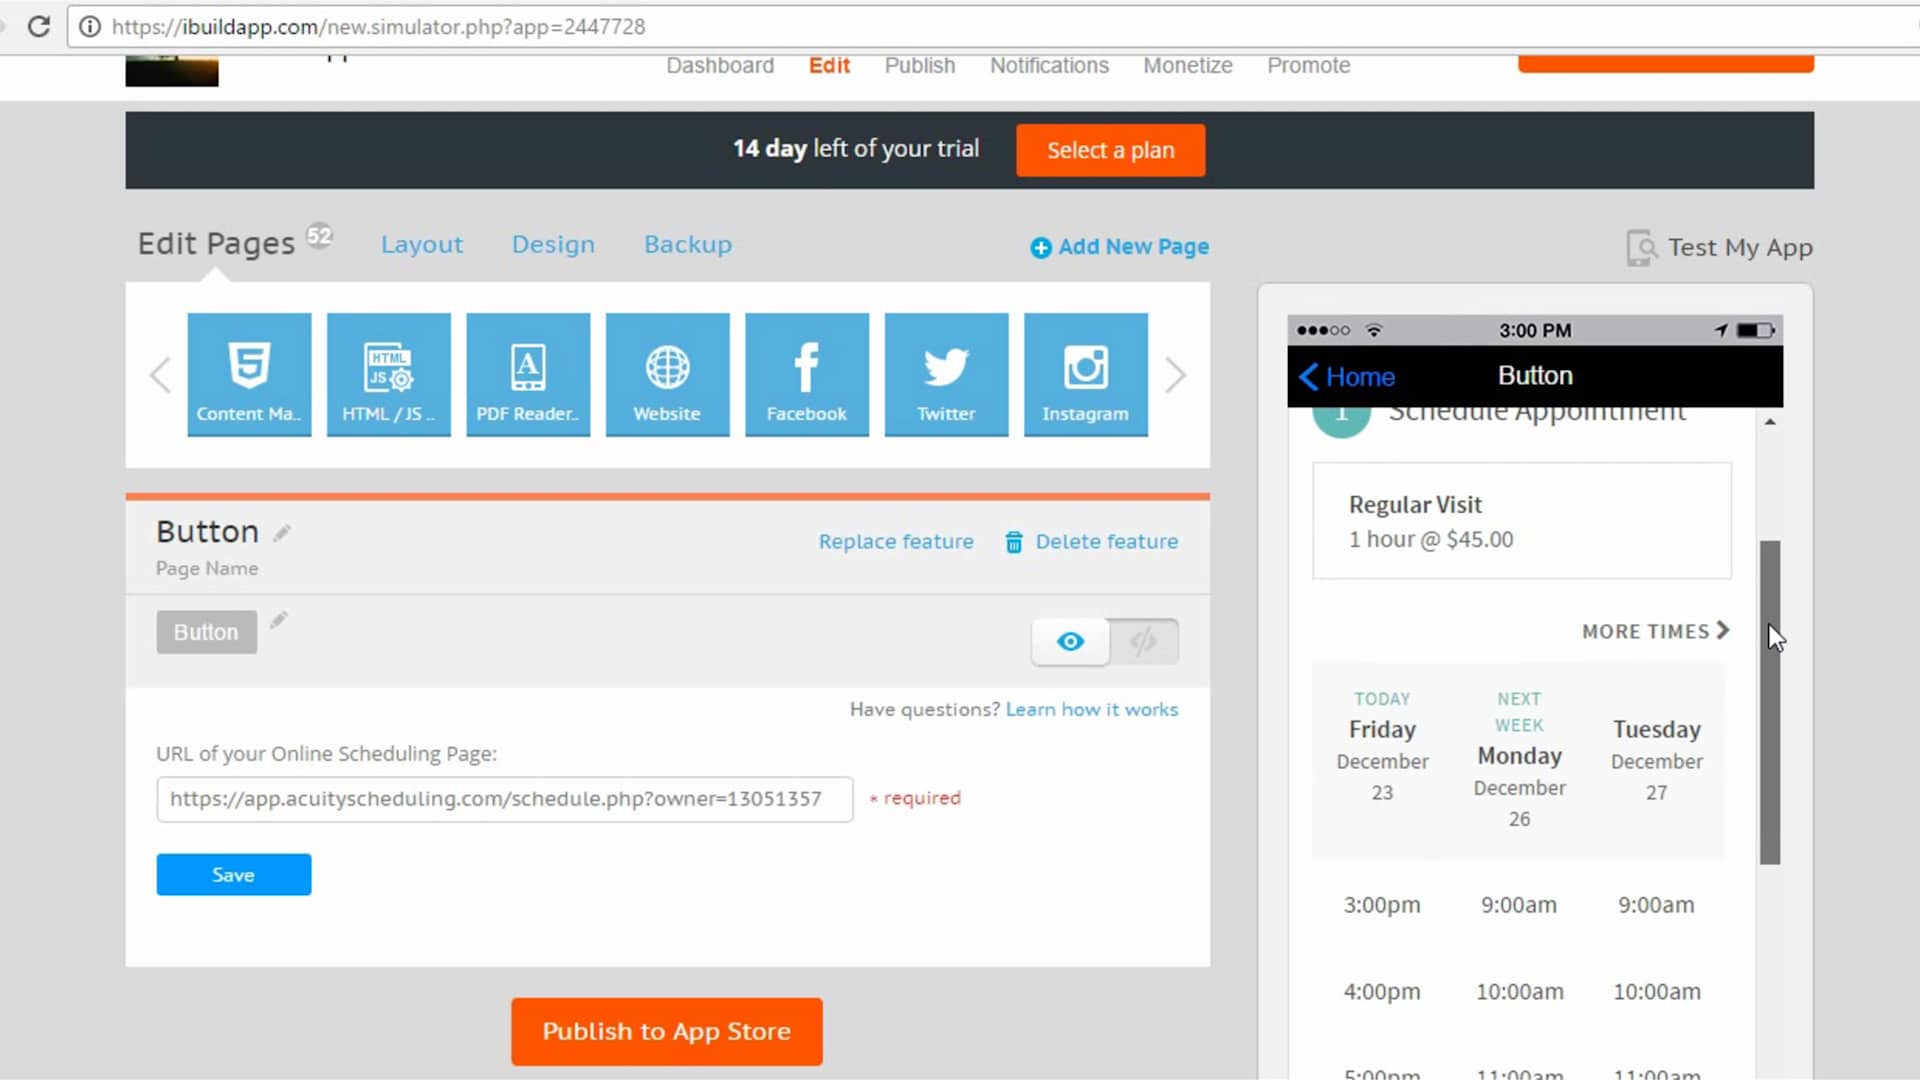
Task: Click the pencil icon next to Button page name
Action: [x=282, y=533]
